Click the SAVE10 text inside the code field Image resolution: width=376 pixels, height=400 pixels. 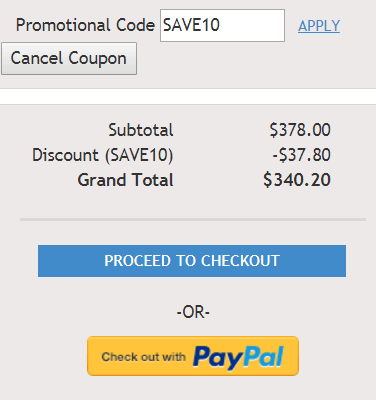pos(191,25)
